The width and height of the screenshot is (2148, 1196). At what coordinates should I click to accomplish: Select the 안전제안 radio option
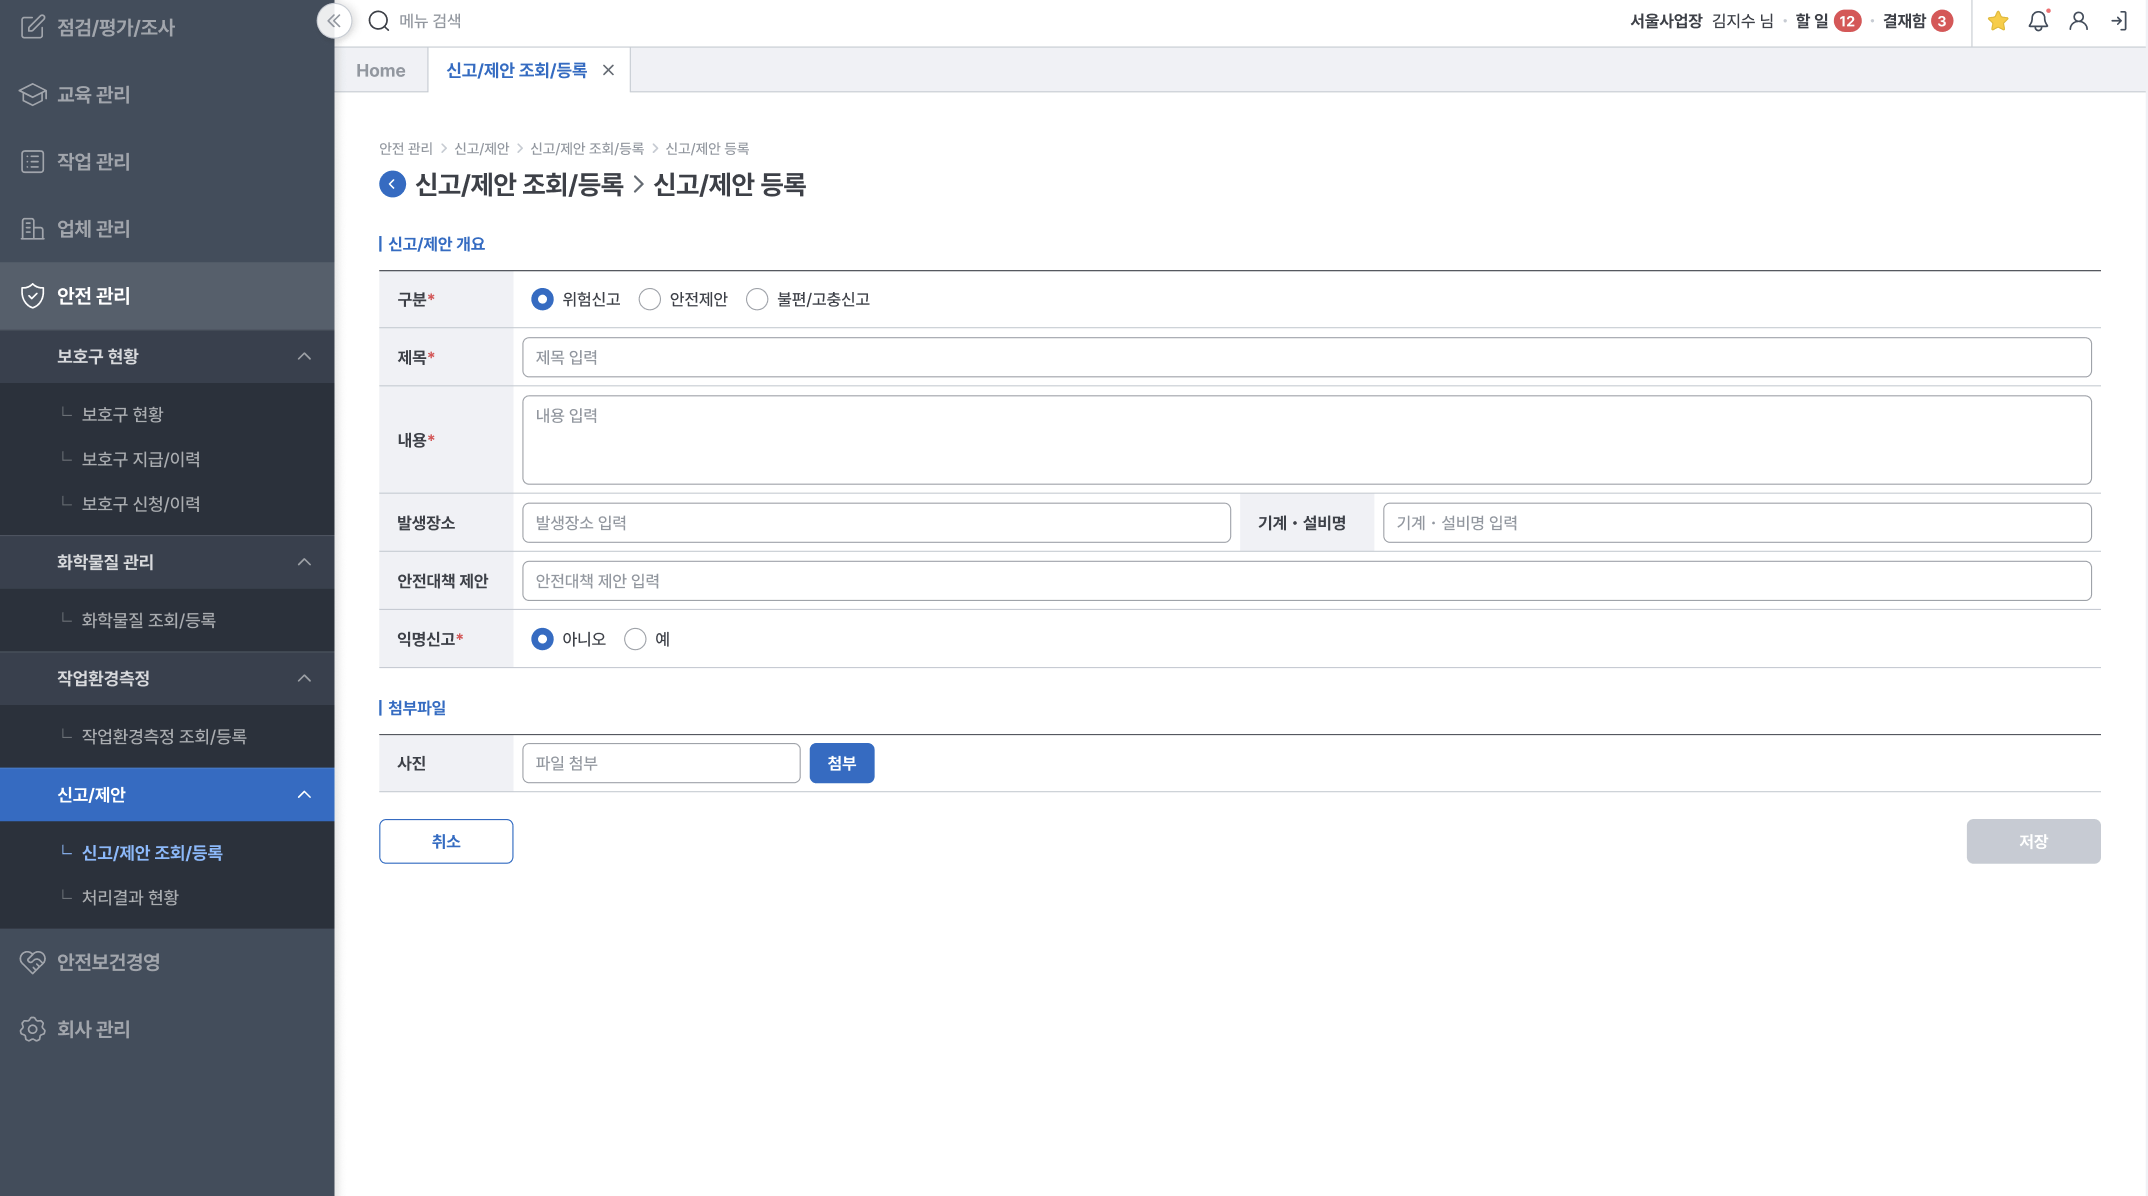[650, 299]
